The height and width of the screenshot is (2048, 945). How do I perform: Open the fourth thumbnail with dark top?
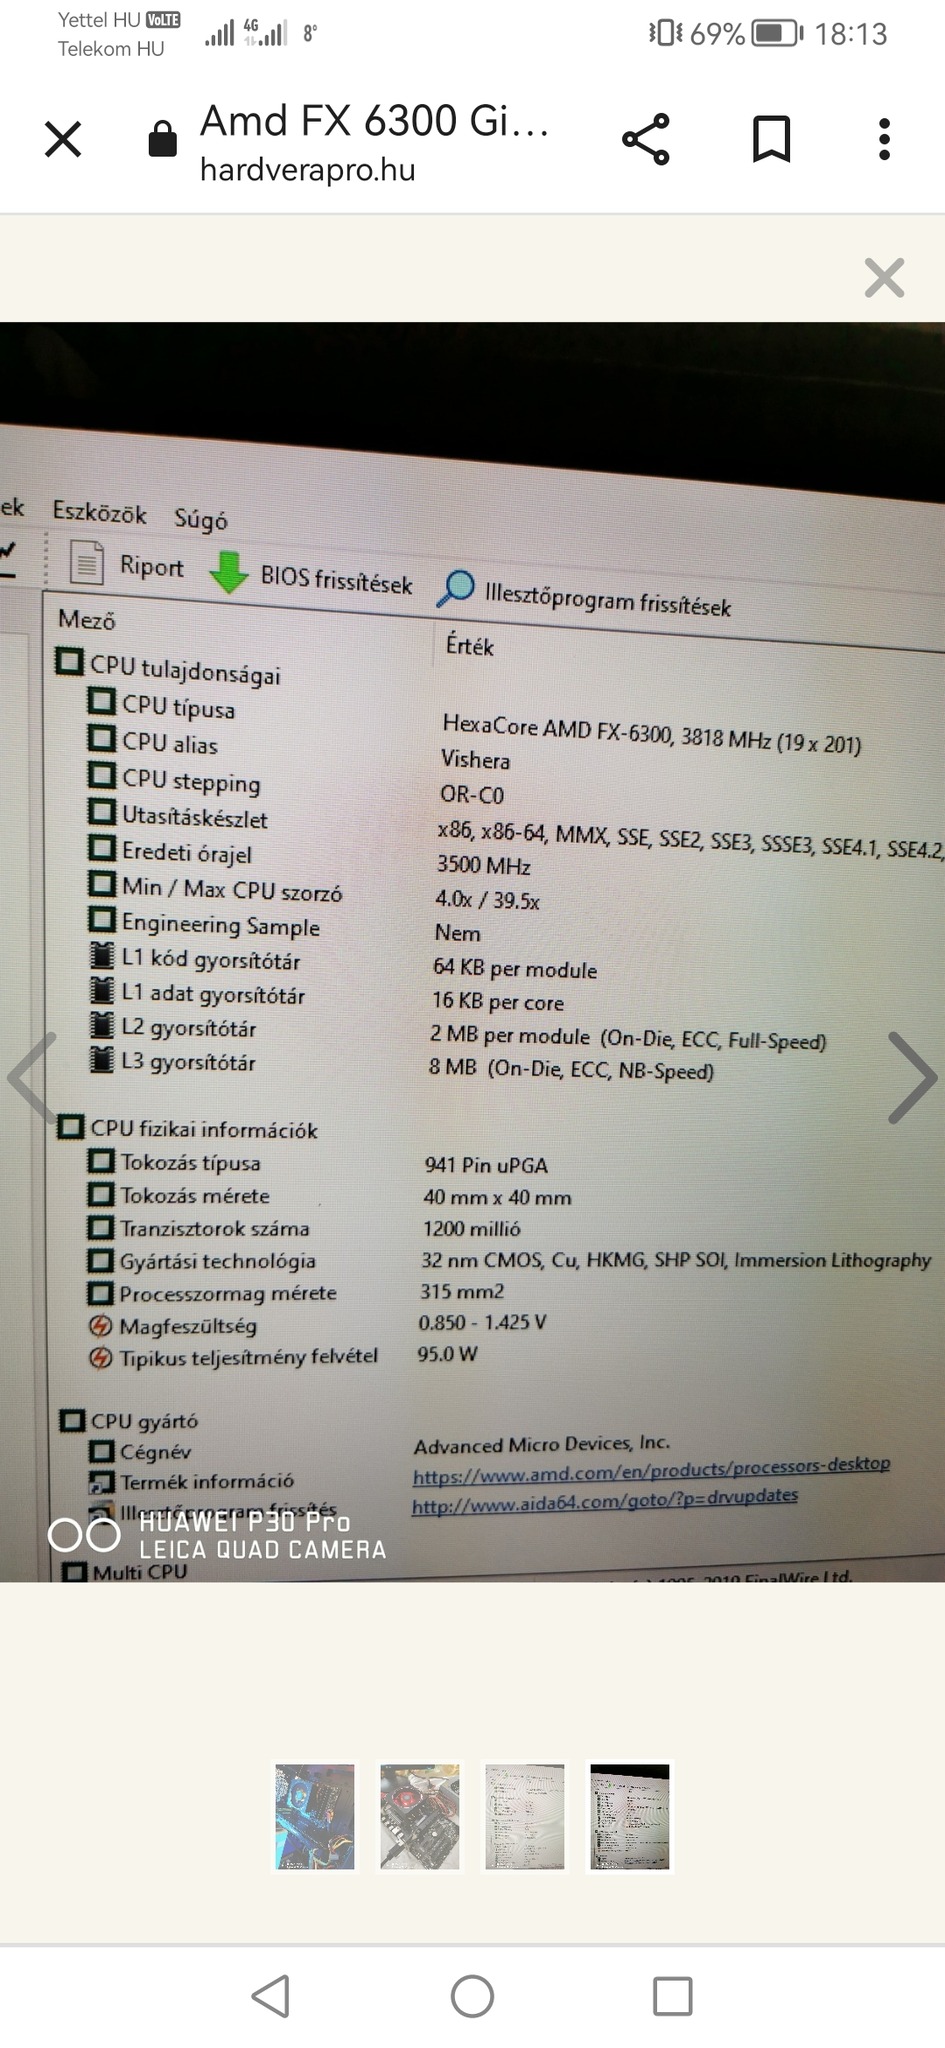(x=630, y=1816)
